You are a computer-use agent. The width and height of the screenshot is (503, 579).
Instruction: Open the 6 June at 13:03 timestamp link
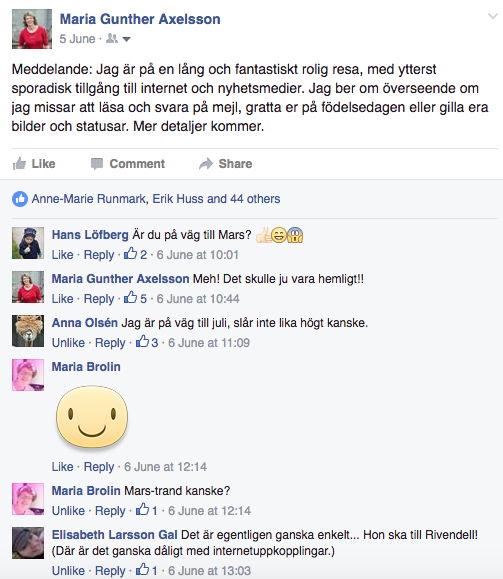pyautogui.click(x=209, y=571)
